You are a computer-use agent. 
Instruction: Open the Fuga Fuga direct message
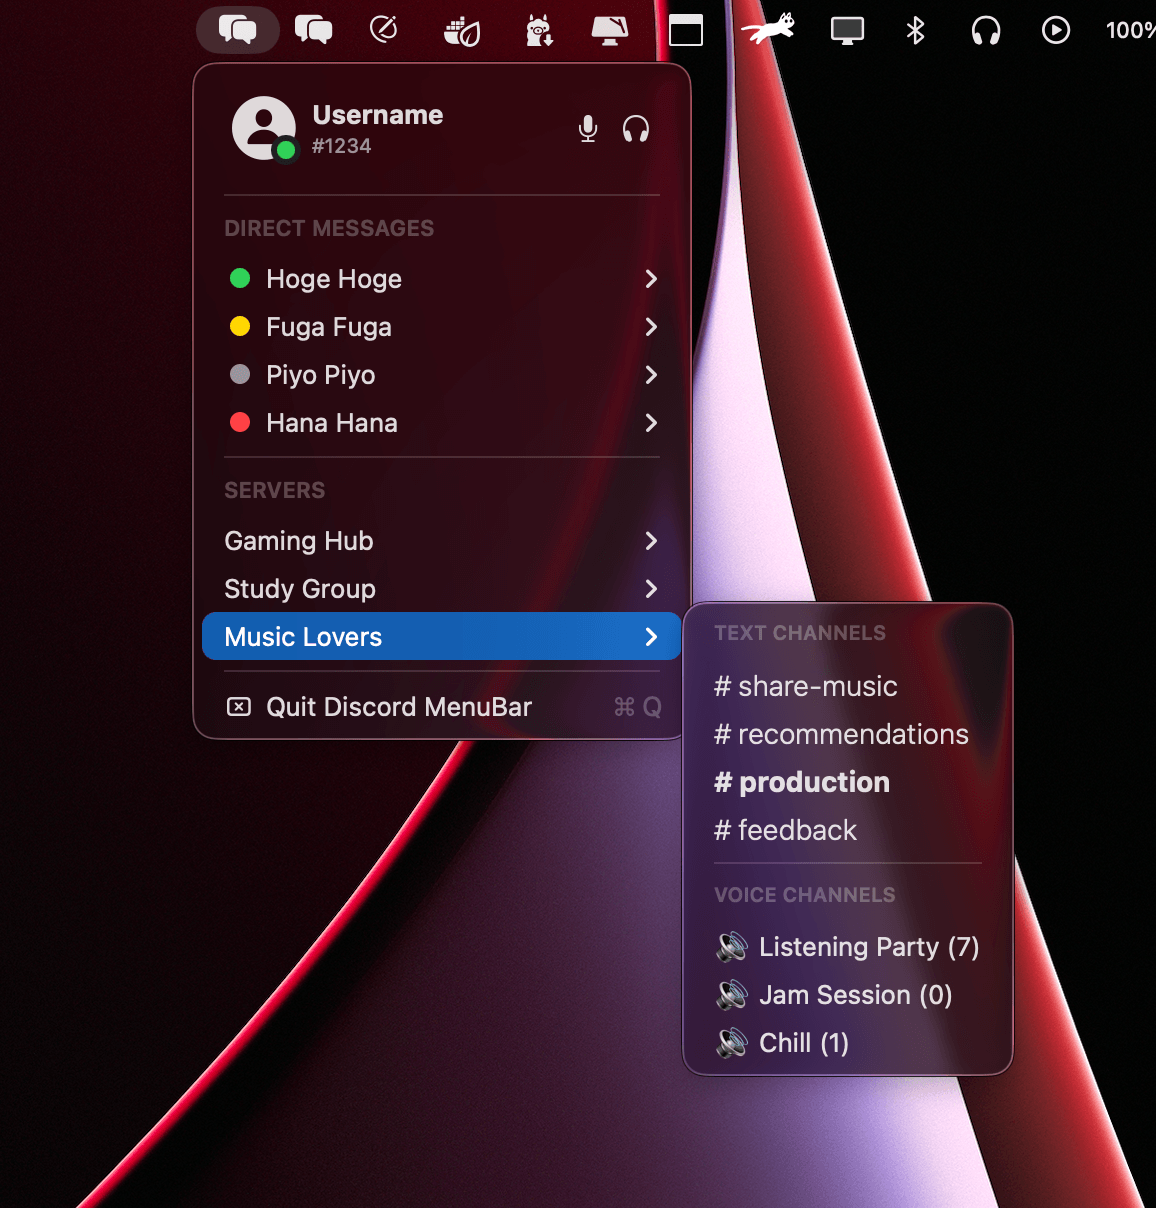(329, 327)
